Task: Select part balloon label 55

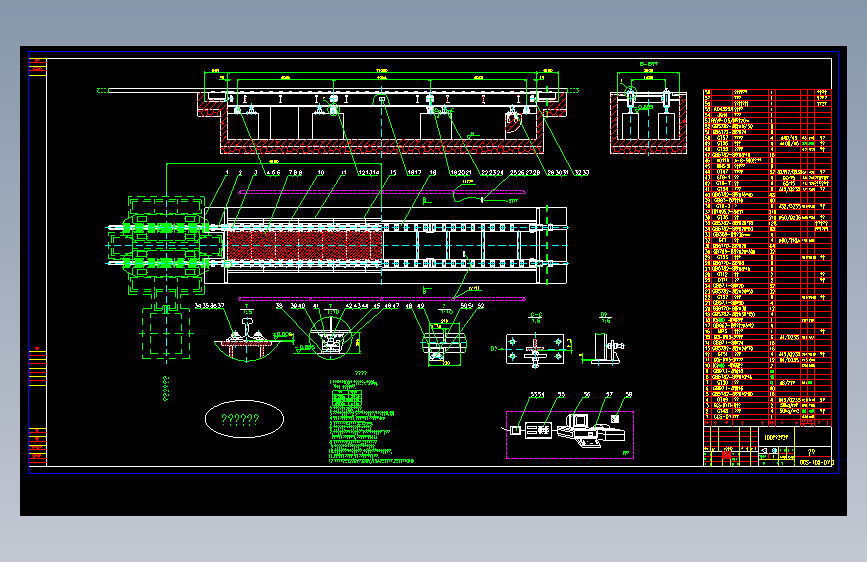Action: 561,395
